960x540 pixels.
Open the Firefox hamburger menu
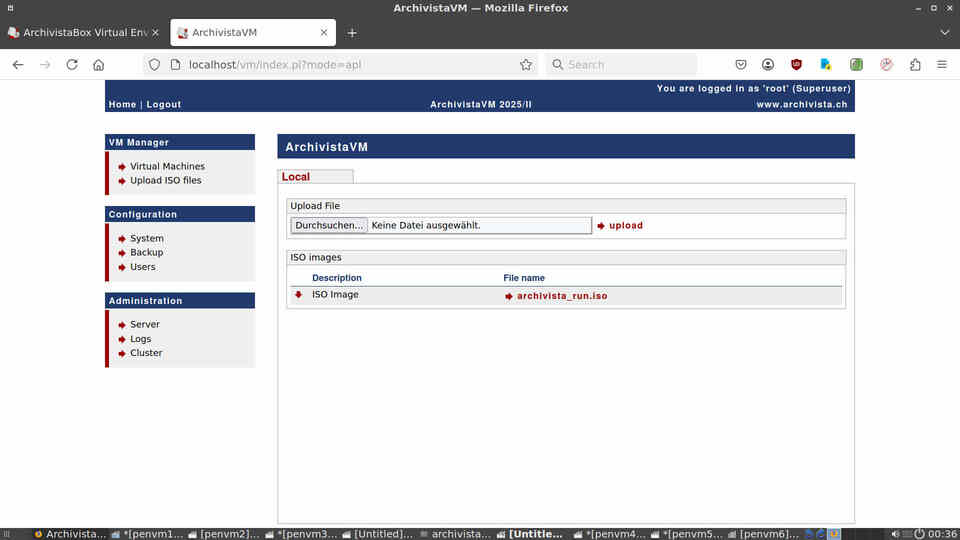point(942,64)
